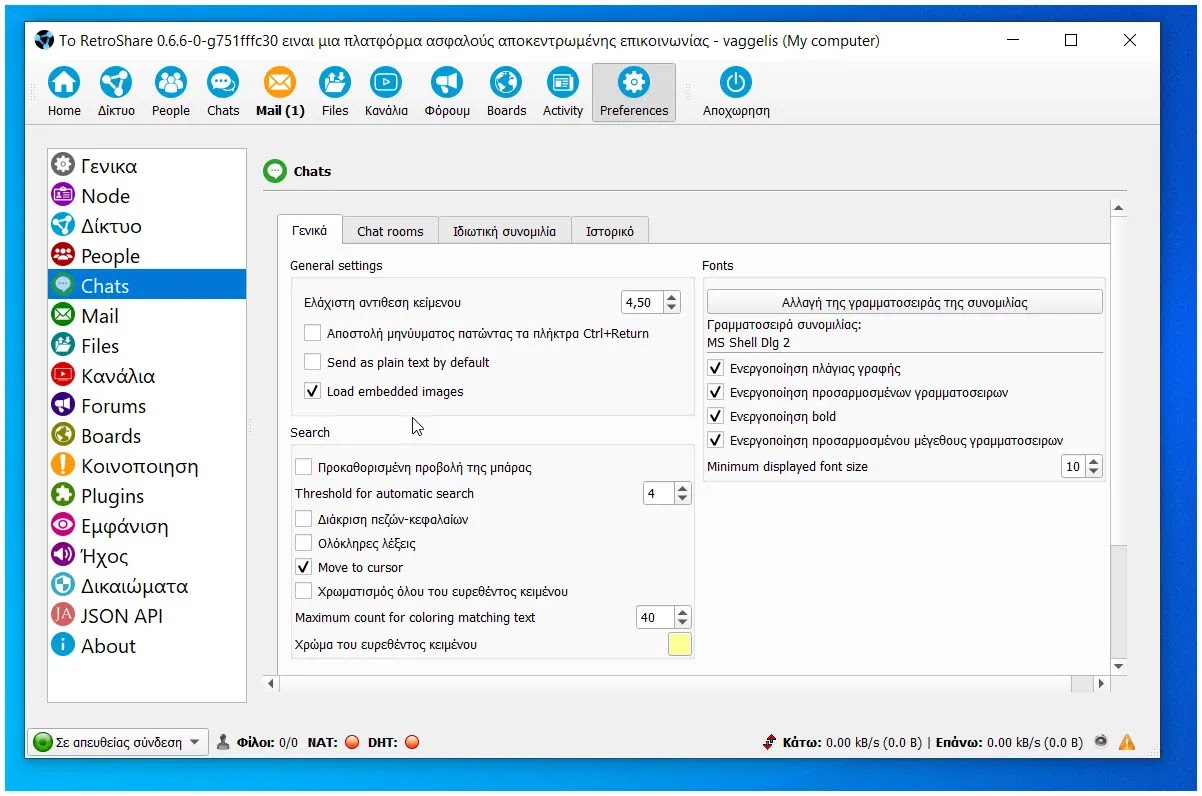Select Boards in the settings sidebar
Viewport: 1202px width, 796px height.
click(147, 436)
